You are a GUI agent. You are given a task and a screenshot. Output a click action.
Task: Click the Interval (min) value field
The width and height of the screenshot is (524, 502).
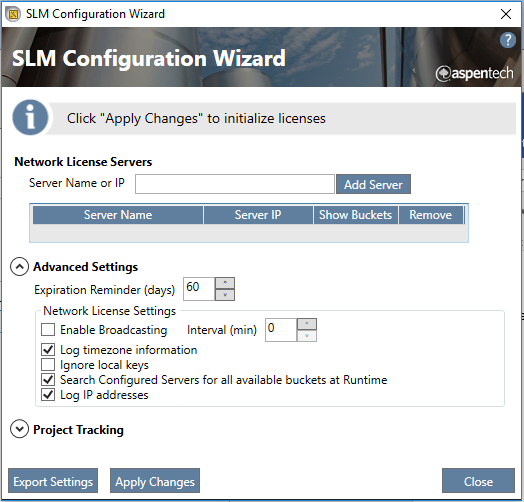pos(281,330)
